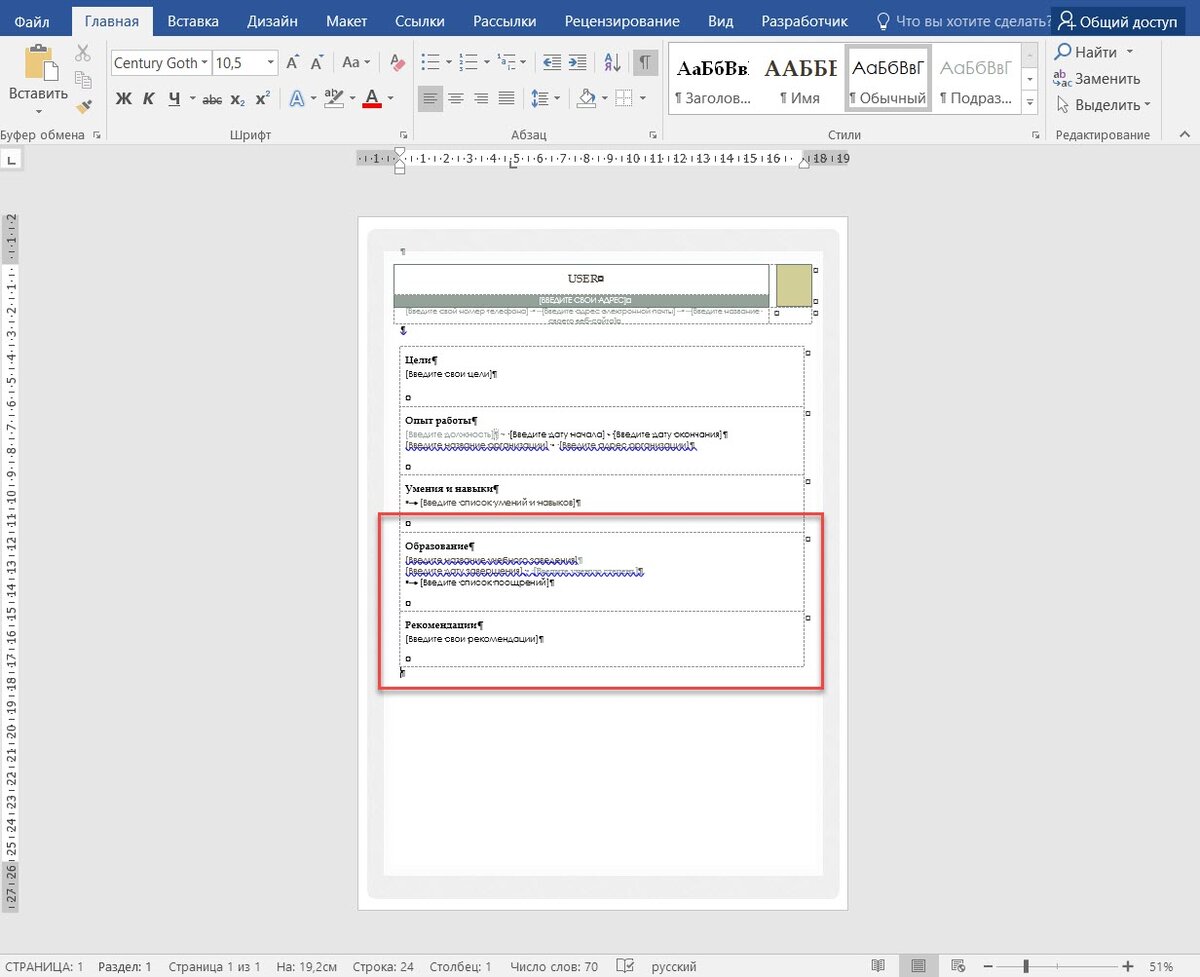
Task: Apply the Имя style from gallery
Action: tap(800, 78)
